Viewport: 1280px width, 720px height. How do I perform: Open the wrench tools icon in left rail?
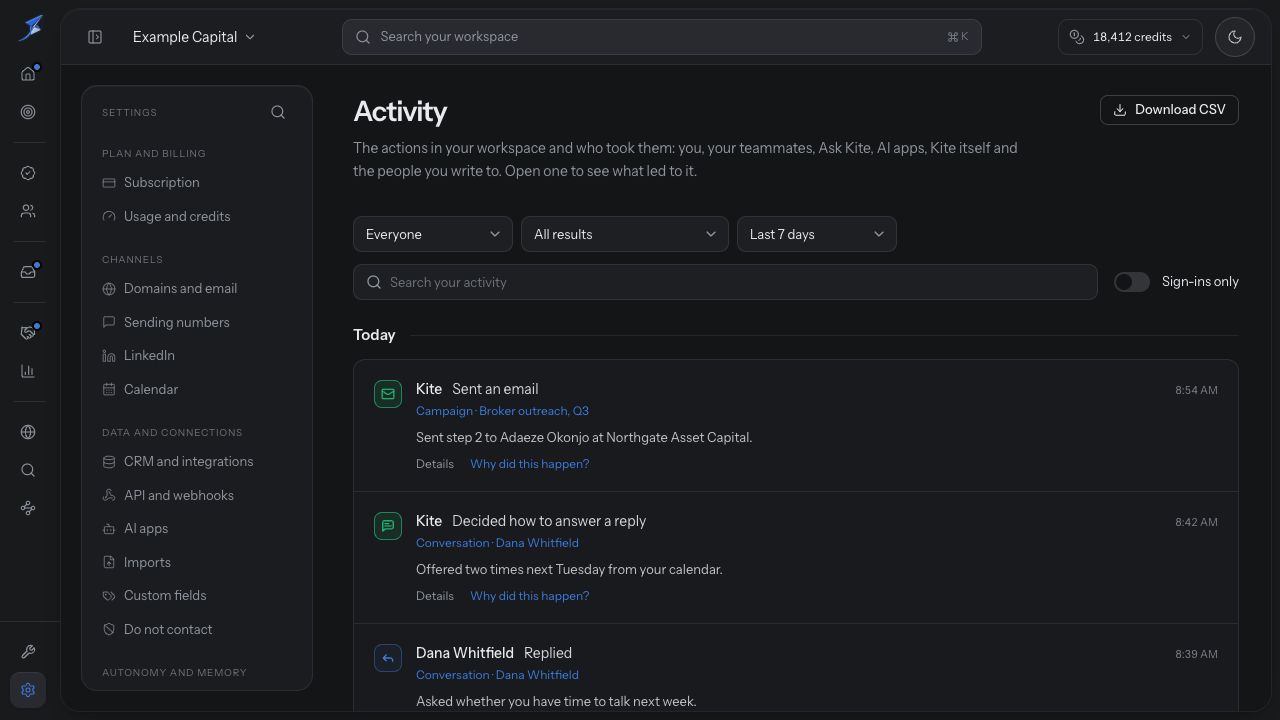point(28,652)
